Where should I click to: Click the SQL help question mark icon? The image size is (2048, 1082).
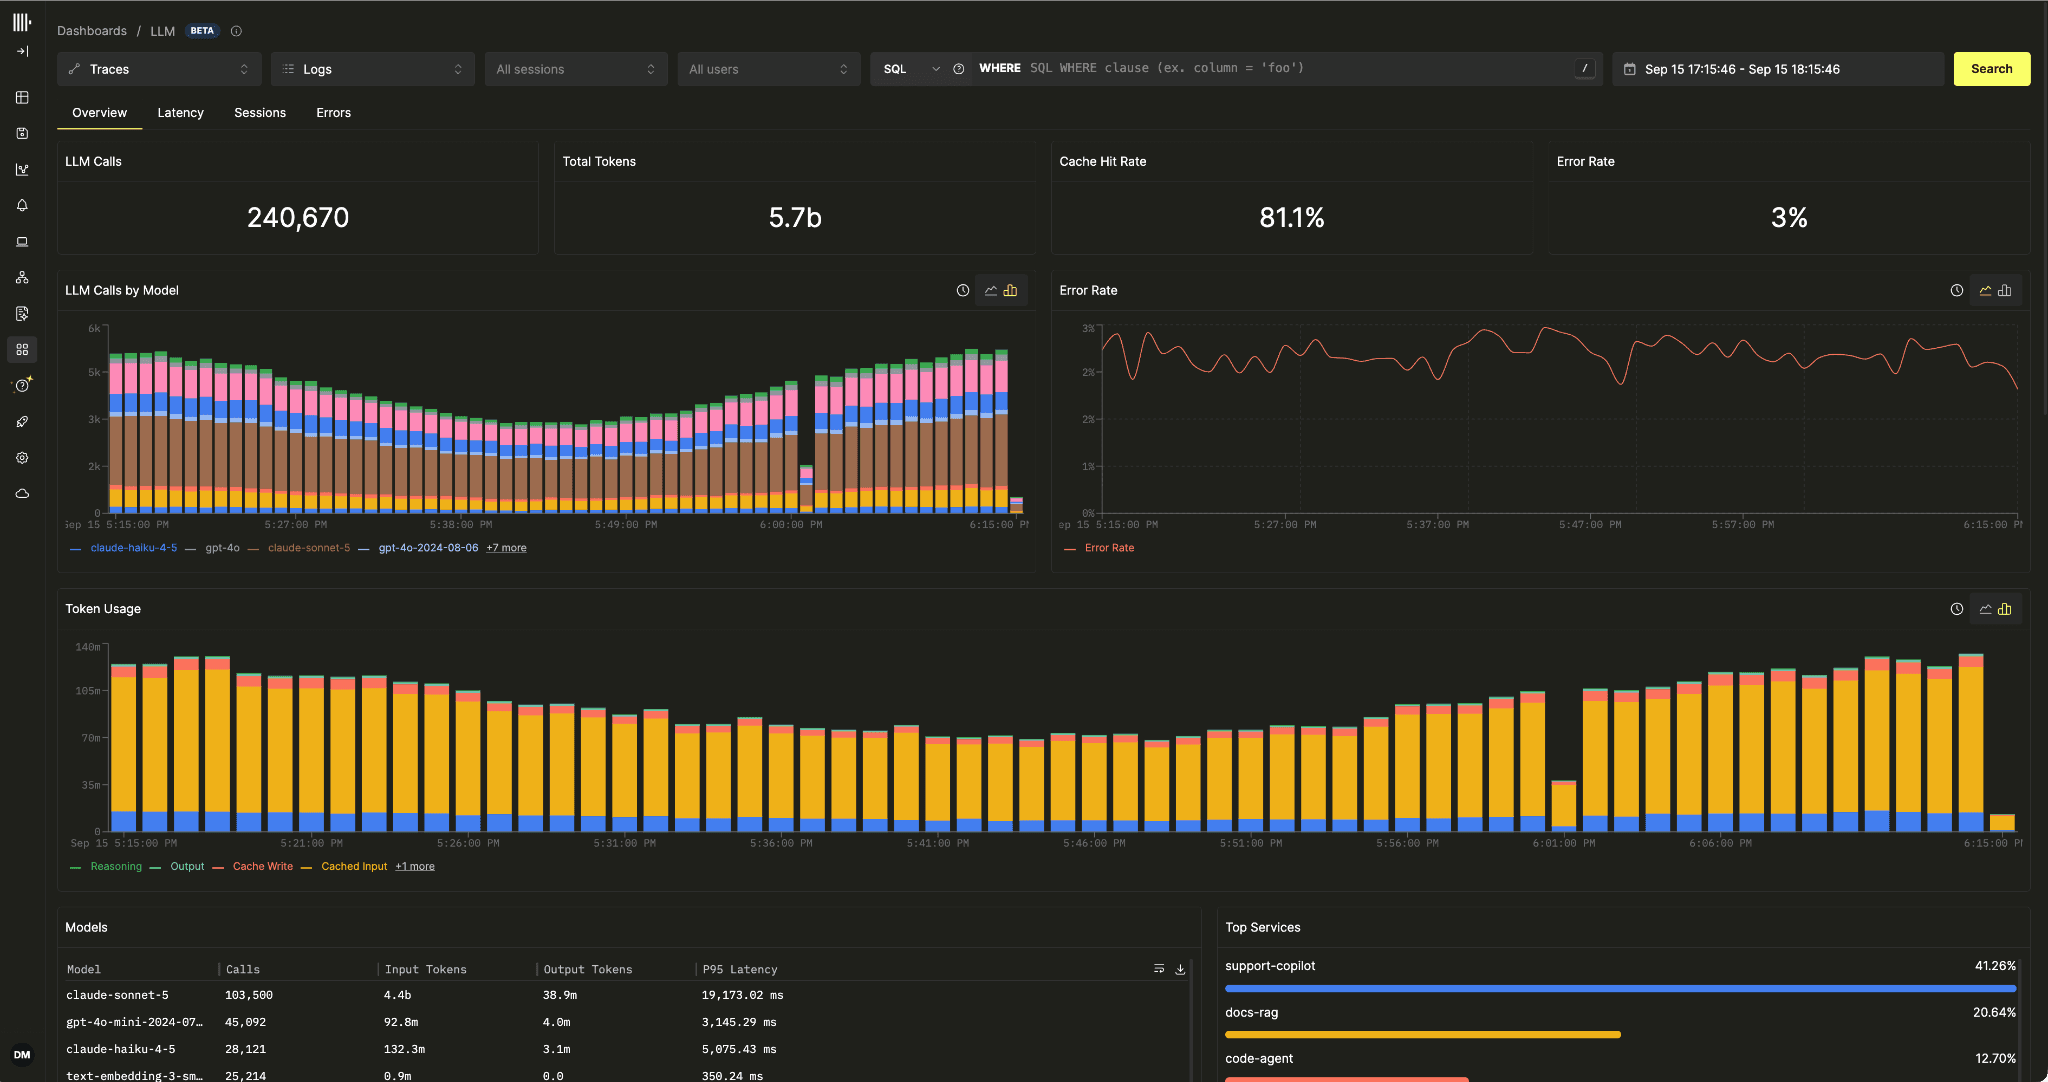pos(959,69)
